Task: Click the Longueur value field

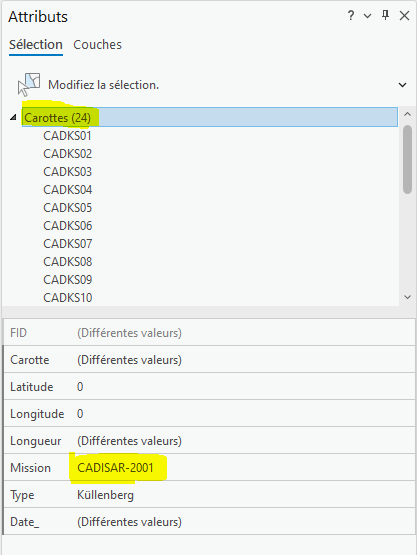Action: [244, 441]
